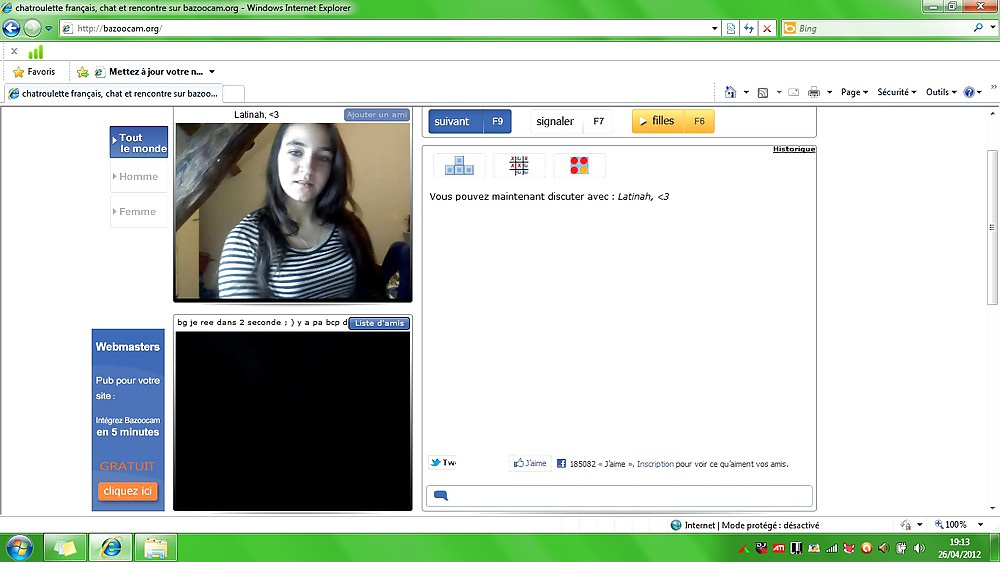Open the Page menu
This screenshot has width=1000, height=562.
tap(854, 92)
